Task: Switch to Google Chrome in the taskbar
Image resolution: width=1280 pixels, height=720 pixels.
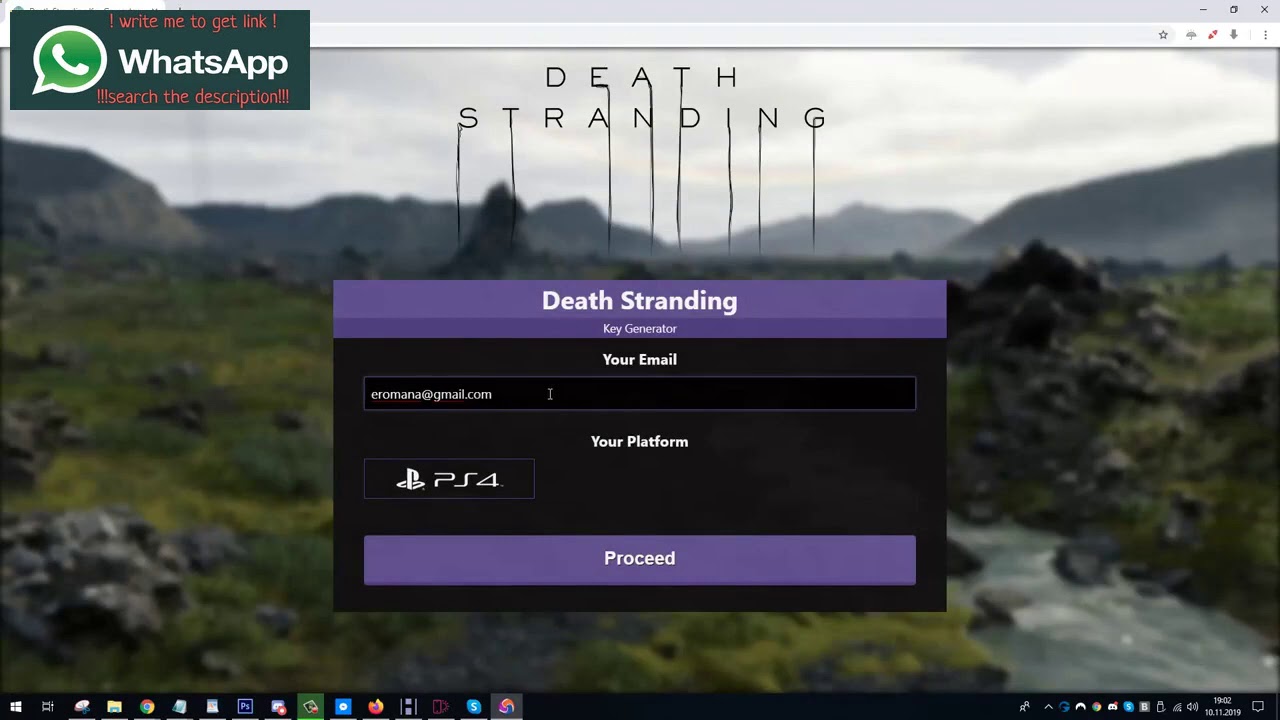Action: coord(147,707)
